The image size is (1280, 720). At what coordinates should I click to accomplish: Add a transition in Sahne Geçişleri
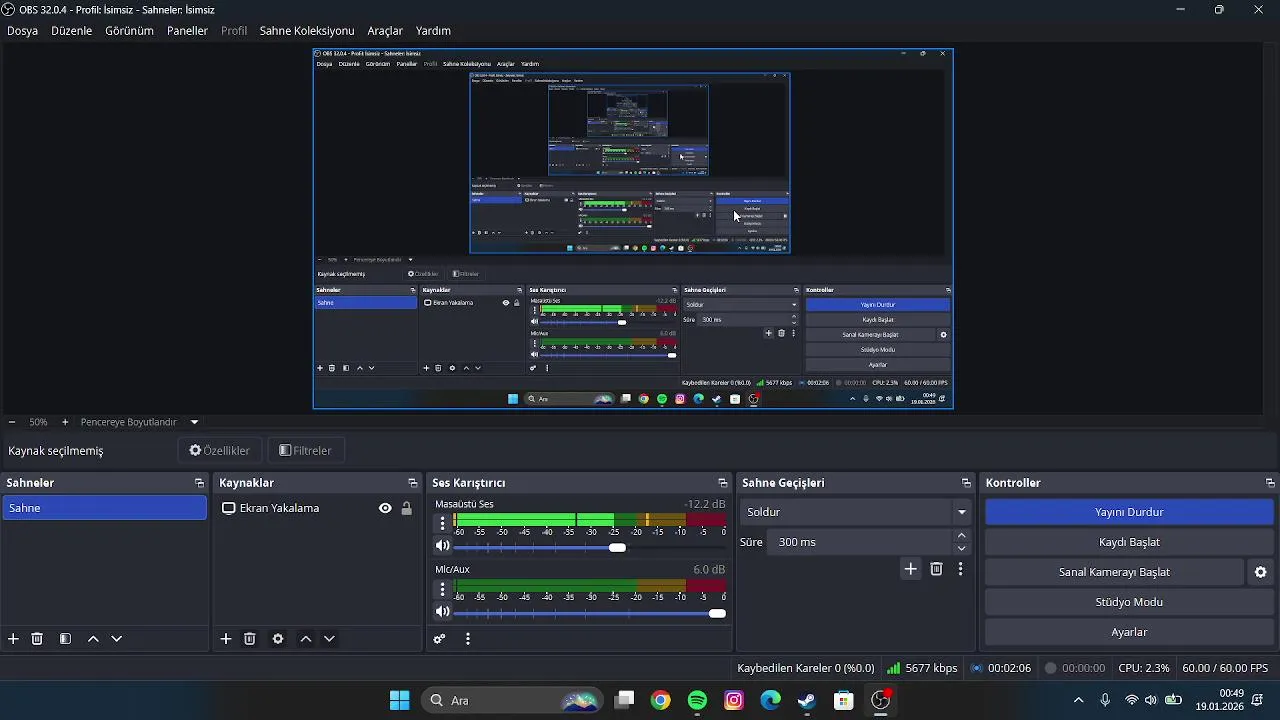(911, 569)
